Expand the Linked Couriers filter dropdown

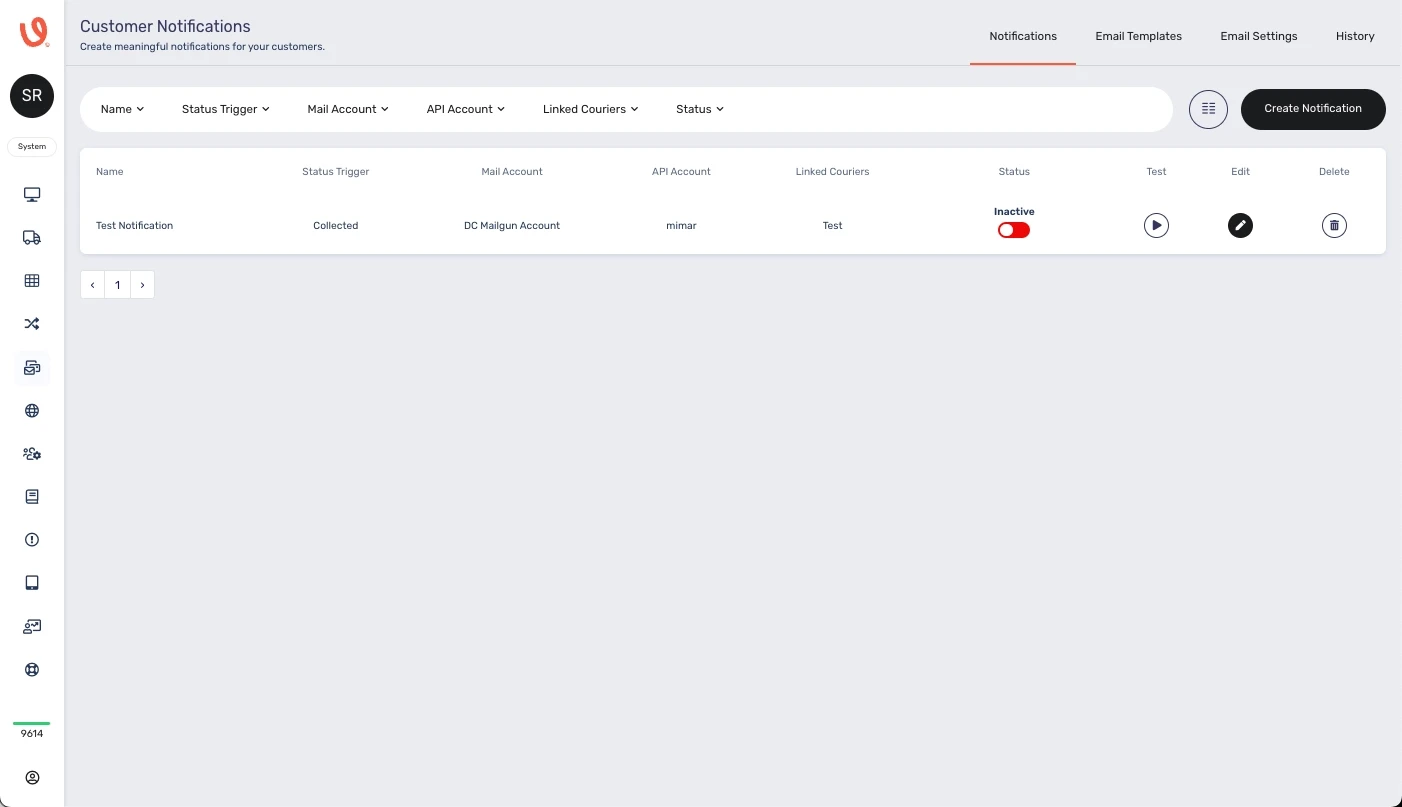[x=590, y=109]
